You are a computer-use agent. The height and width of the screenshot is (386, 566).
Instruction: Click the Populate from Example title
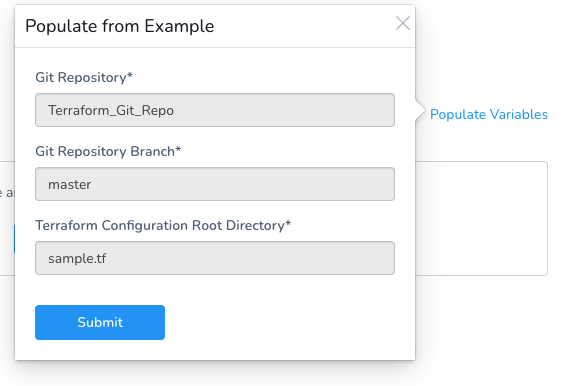click(119, 26)
